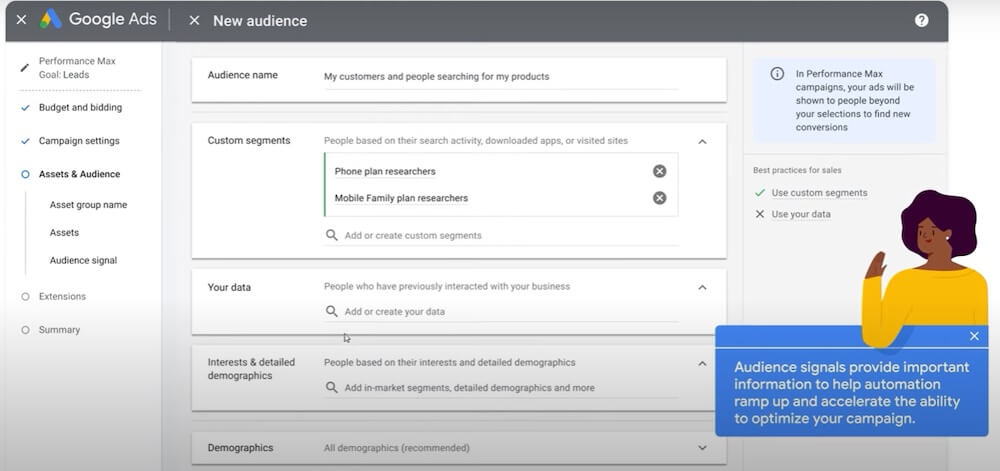This screenshot has height=471, width=1000.
Task: Close Google Ads with the header X
Action: [21, 20]
